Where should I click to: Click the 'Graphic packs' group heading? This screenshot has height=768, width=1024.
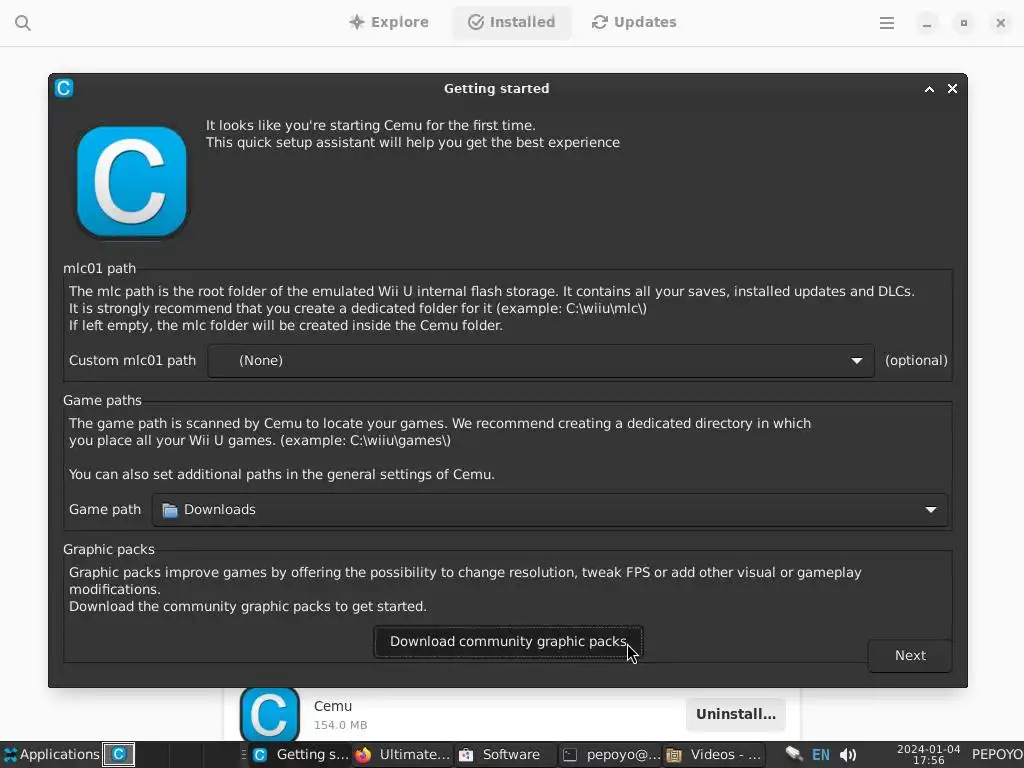108,549
